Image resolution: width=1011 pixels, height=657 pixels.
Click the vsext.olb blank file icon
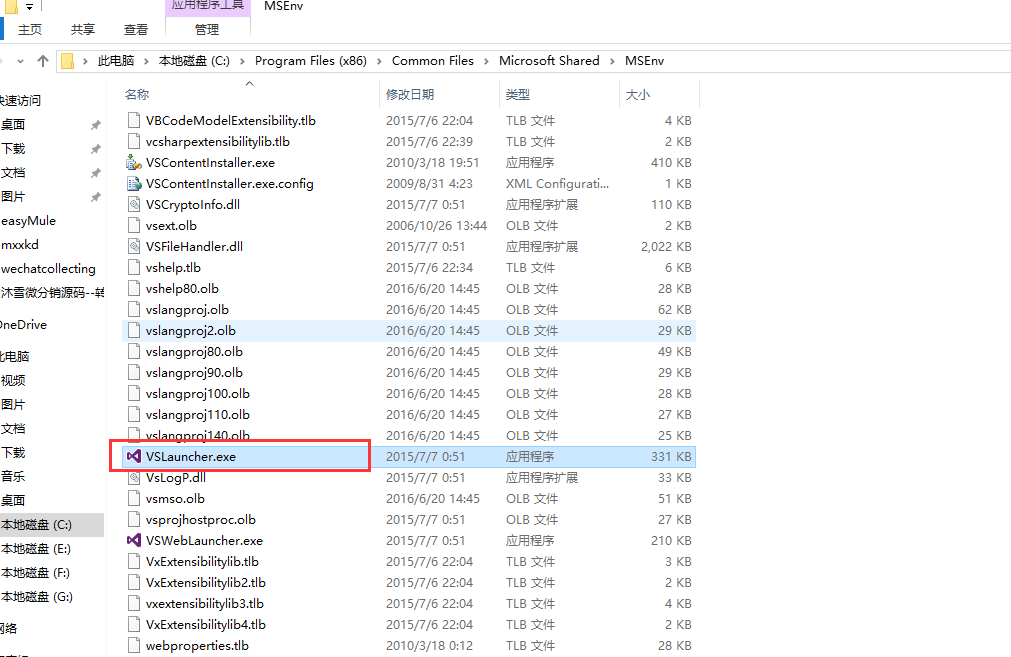(133, 226)
